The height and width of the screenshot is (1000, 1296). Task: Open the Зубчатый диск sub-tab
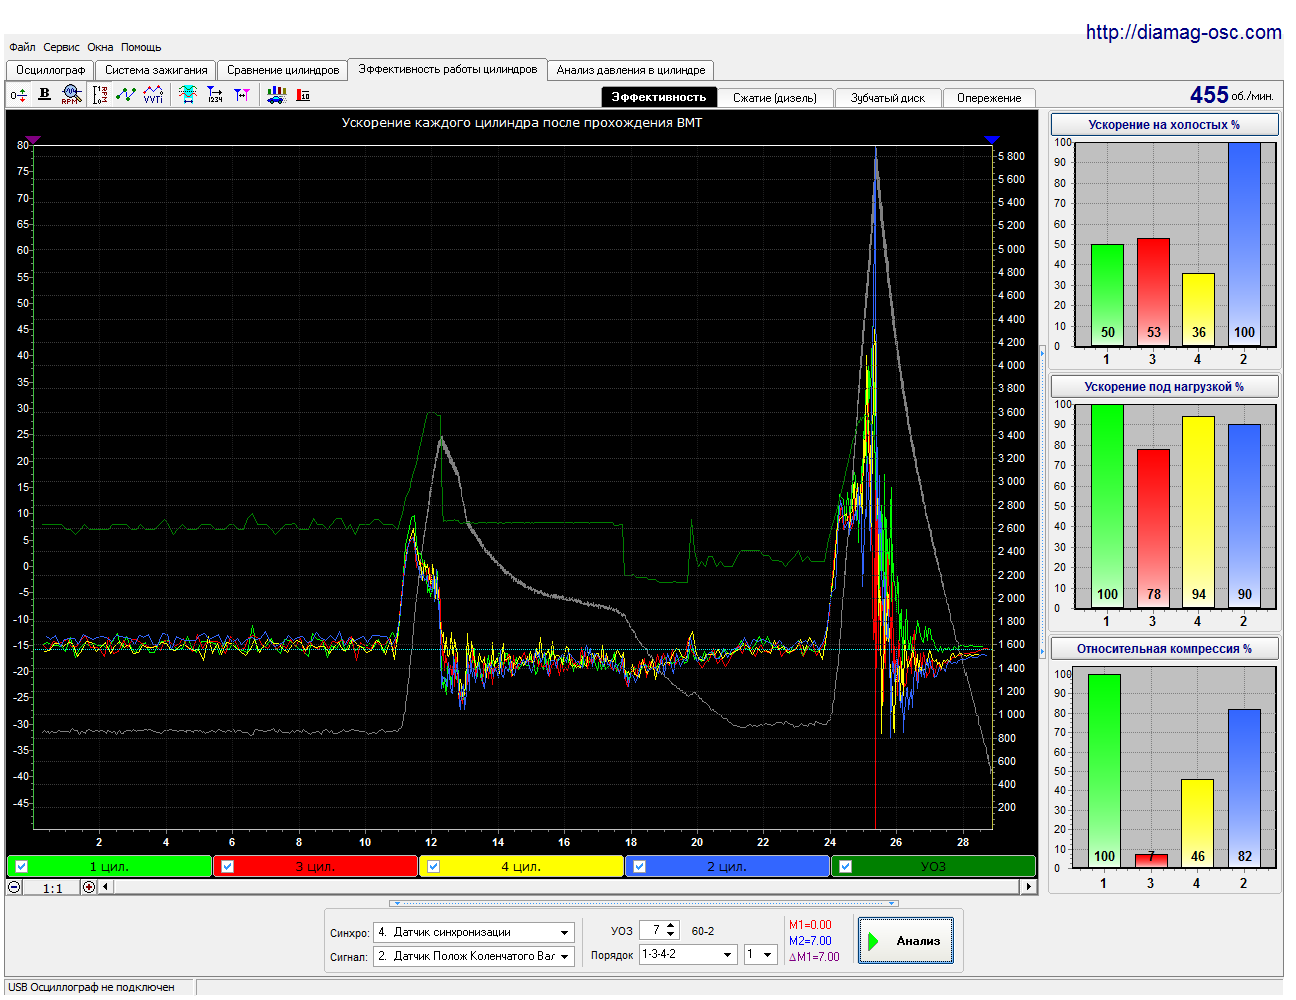888,98
